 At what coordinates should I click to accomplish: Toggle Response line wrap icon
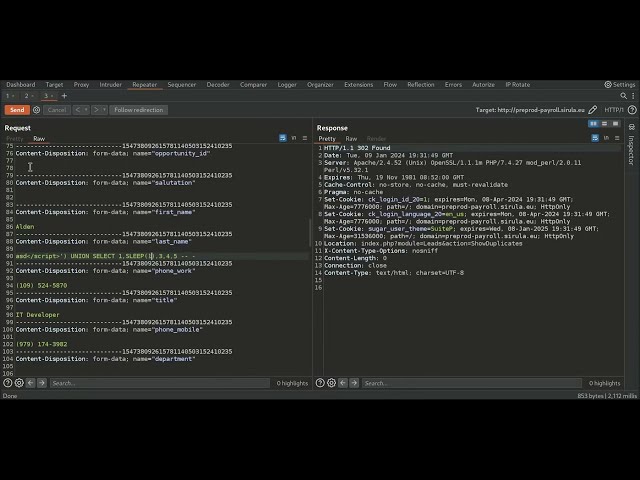(595, 138)
